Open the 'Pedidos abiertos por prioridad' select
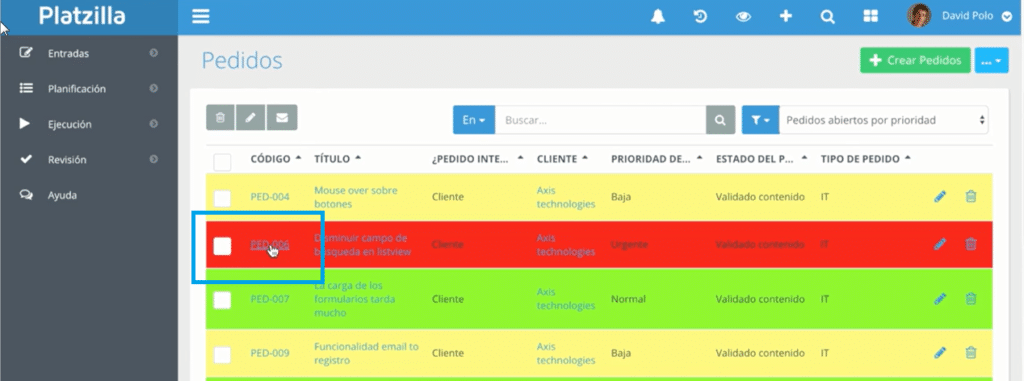The width and height of the screenshot is (1024, 381). pyautogui.click(x=884, y=120)
